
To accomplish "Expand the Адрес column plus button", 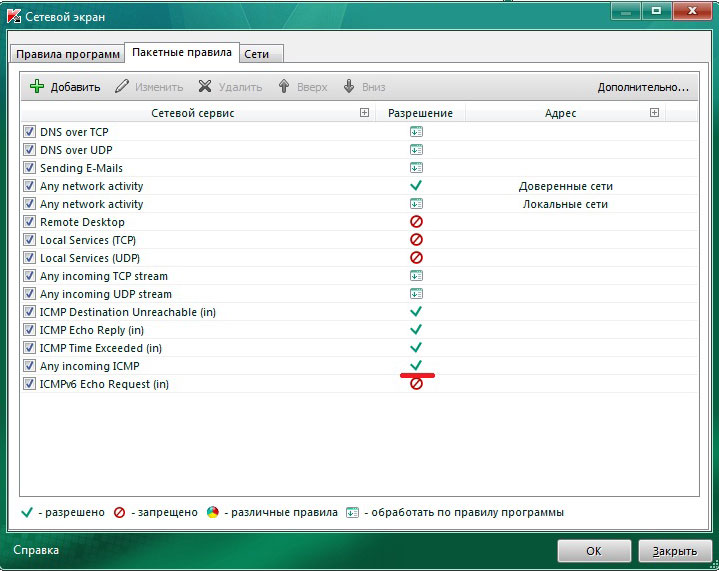I will click(x=654, y=113).
